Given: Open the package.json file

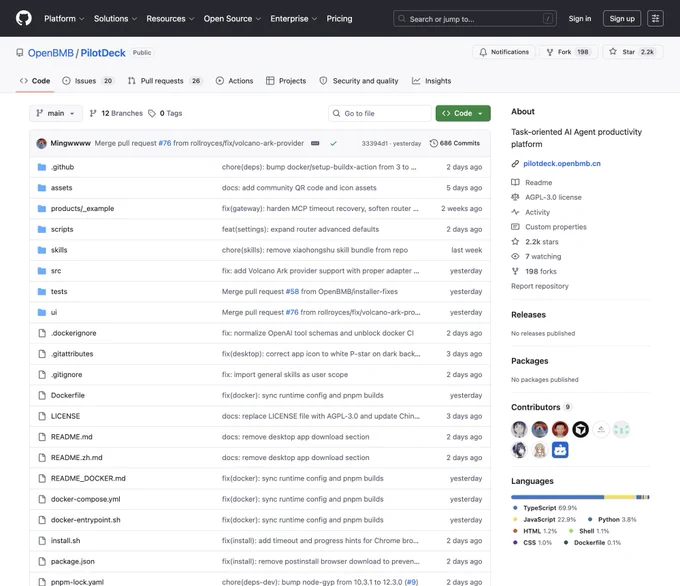Looking at the screenshot, I should (73, 562).
